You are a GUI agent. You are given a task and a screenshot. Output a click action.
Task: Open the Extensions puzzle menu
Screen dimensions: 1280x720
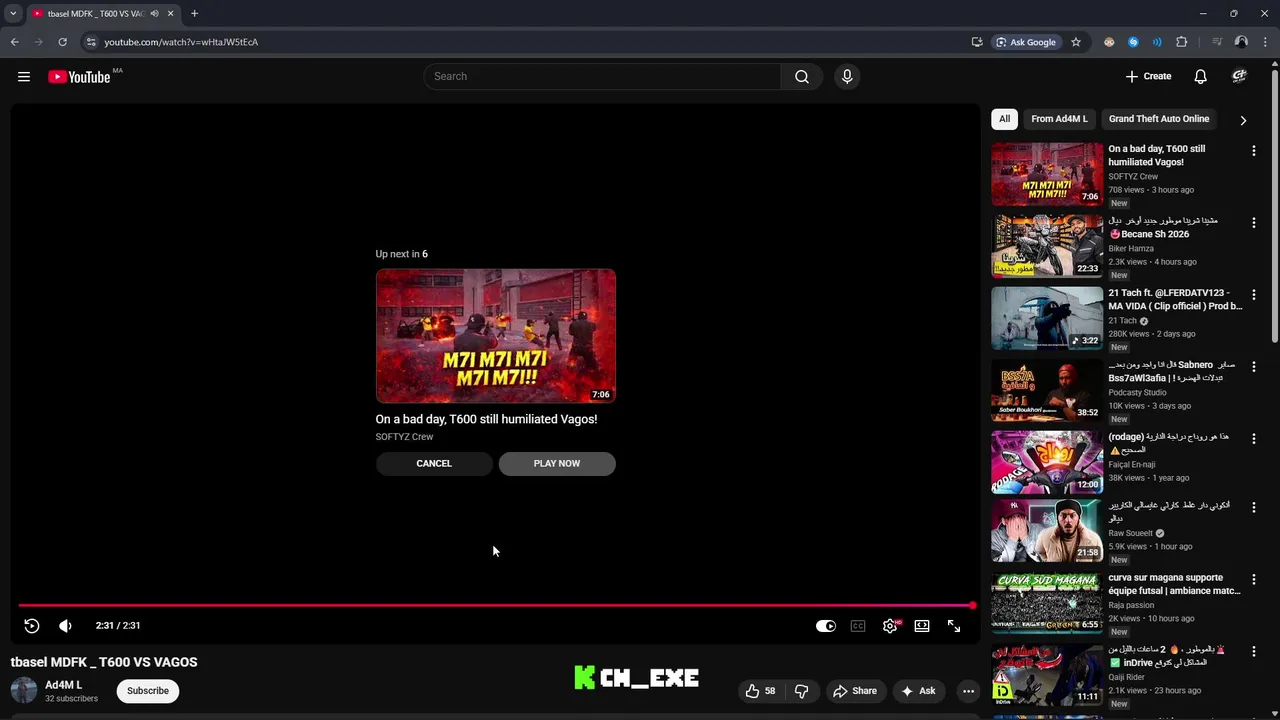1182,42
